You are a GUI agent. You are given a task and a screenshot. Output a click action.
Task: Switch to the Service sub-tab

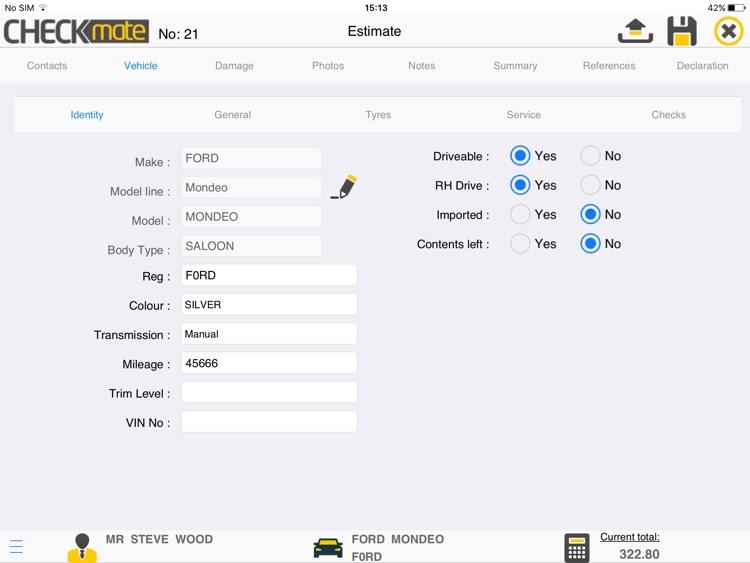524,115
